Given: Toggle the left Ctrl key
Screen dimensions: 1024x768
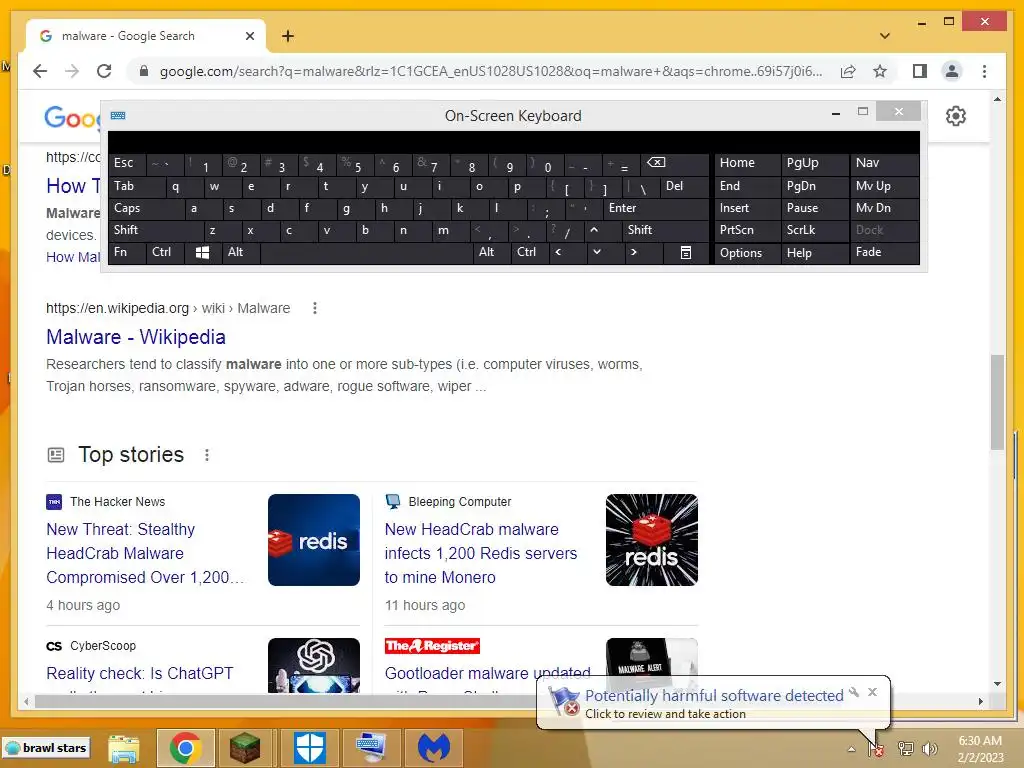Looking at the screenshot, I should pos(165,252).
